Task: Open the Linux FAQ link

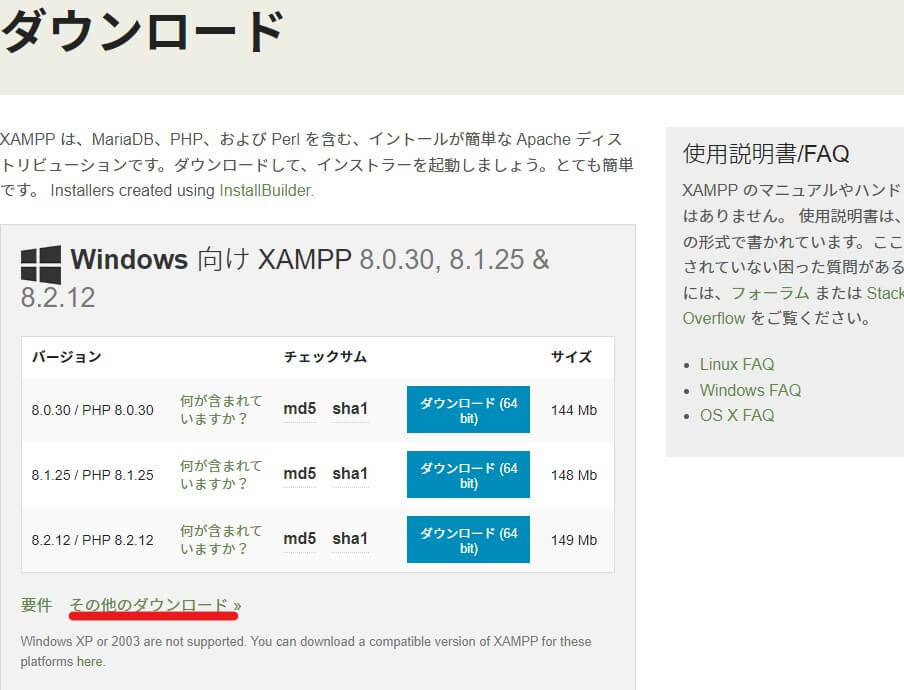Action: point(737,364)
